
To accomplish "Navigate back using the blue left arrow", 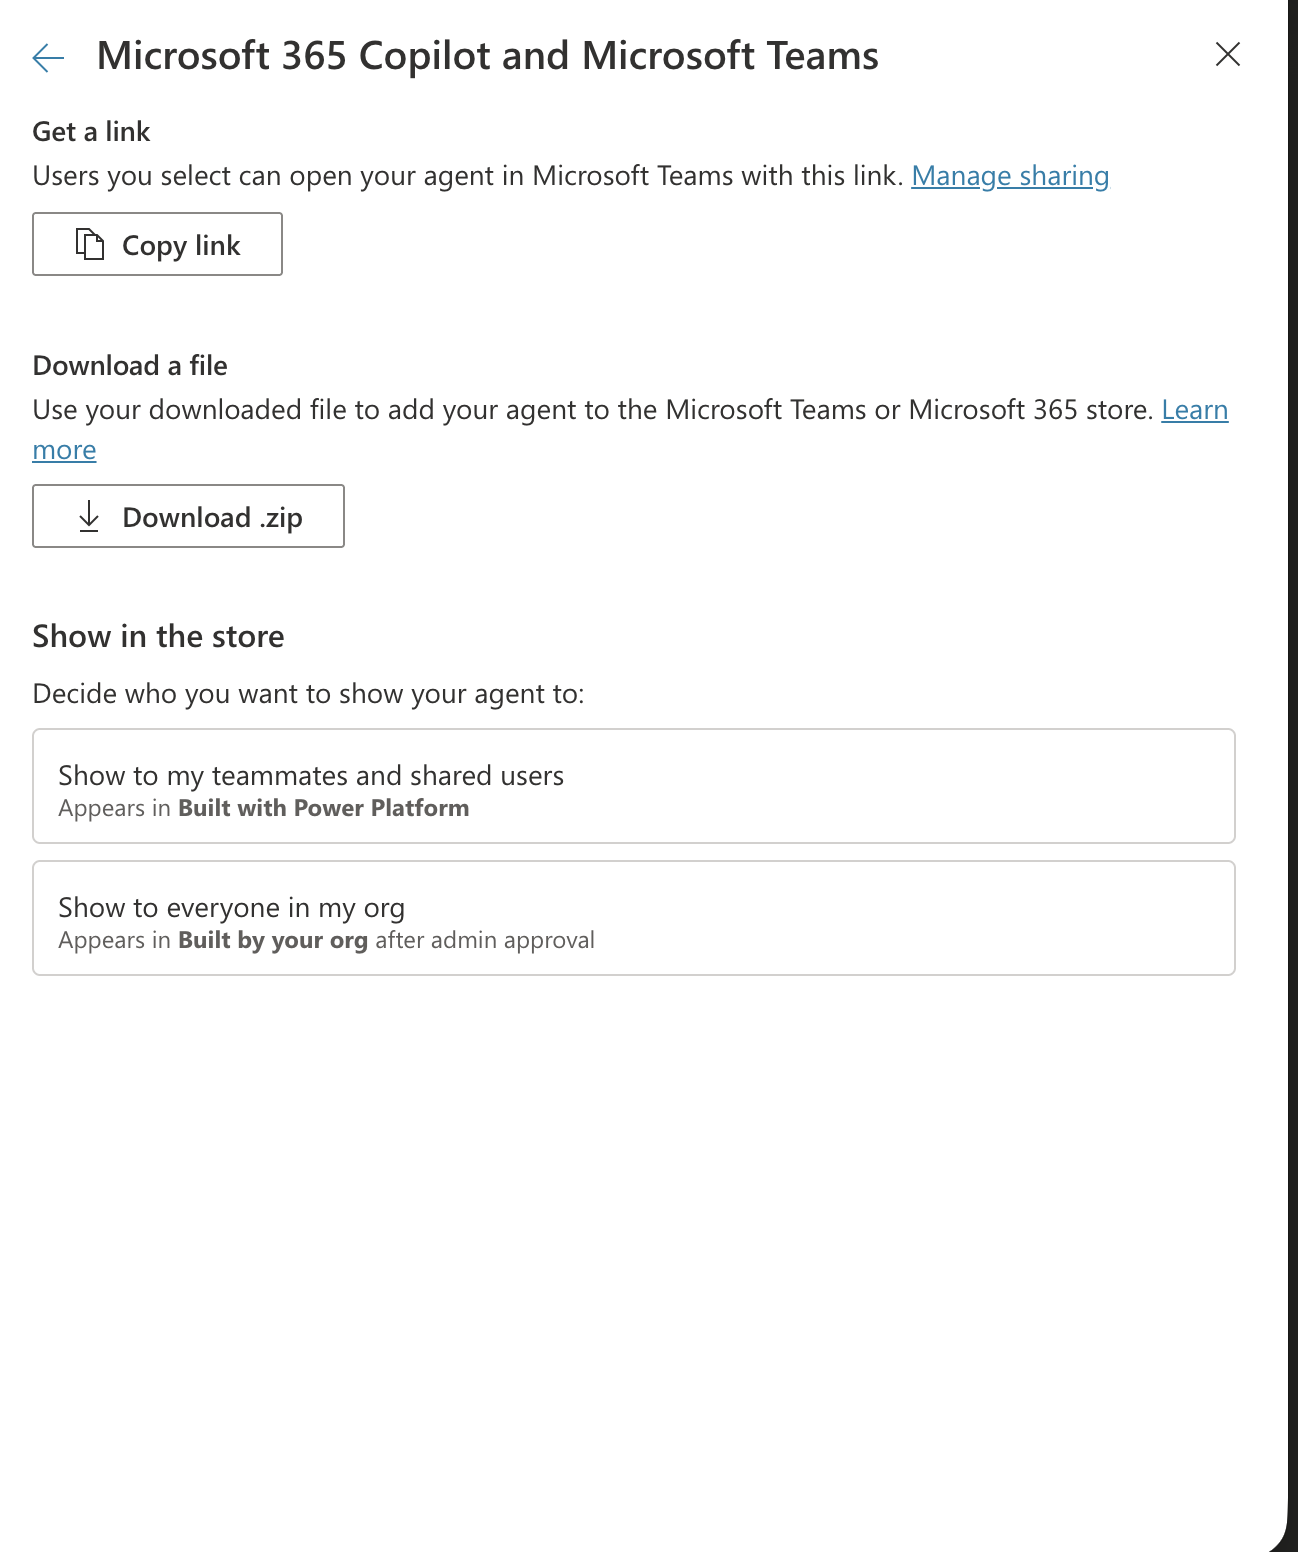I will click(46, 57).
